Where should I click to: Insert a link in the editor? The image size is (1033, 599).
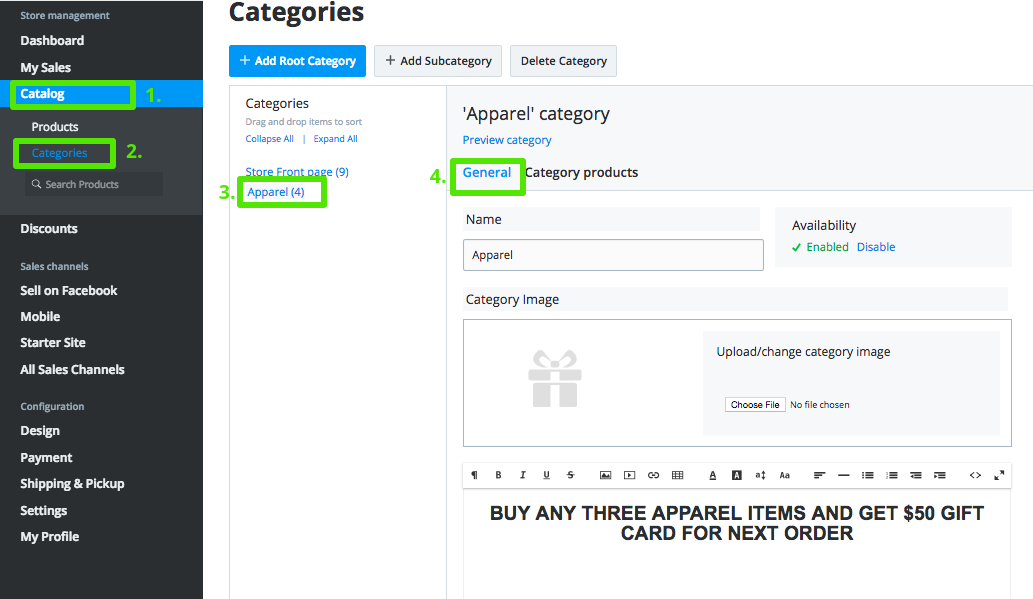pyautogui.click(x=653, y=475)
